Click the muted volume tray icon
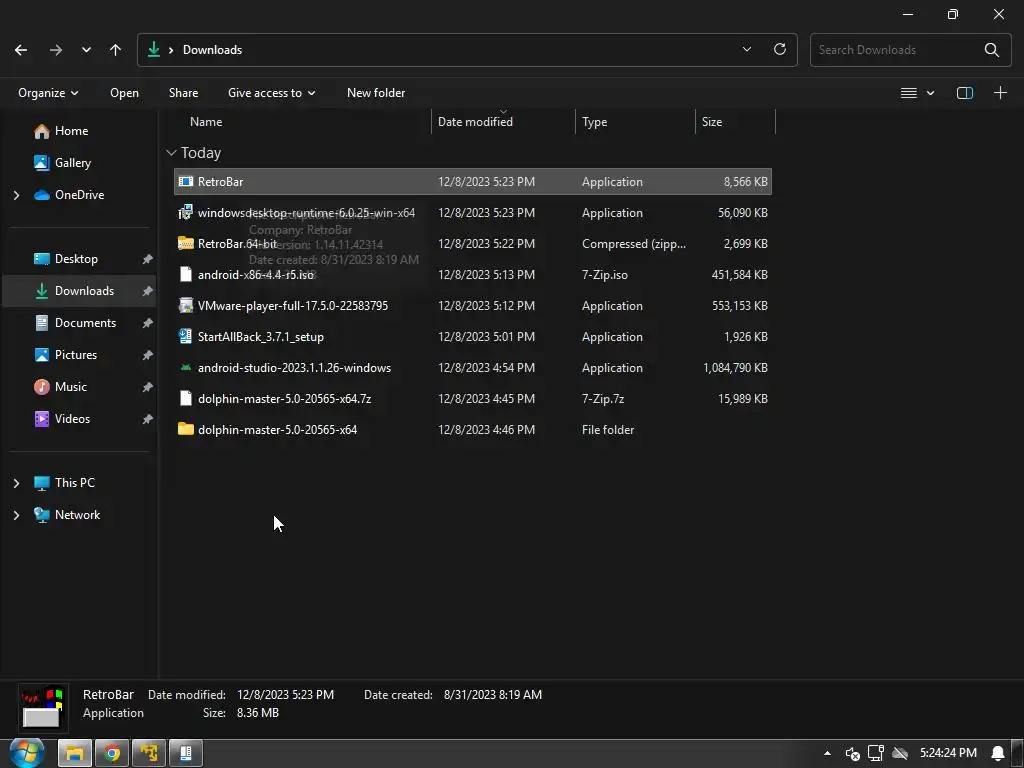 [x=852, y=753]
